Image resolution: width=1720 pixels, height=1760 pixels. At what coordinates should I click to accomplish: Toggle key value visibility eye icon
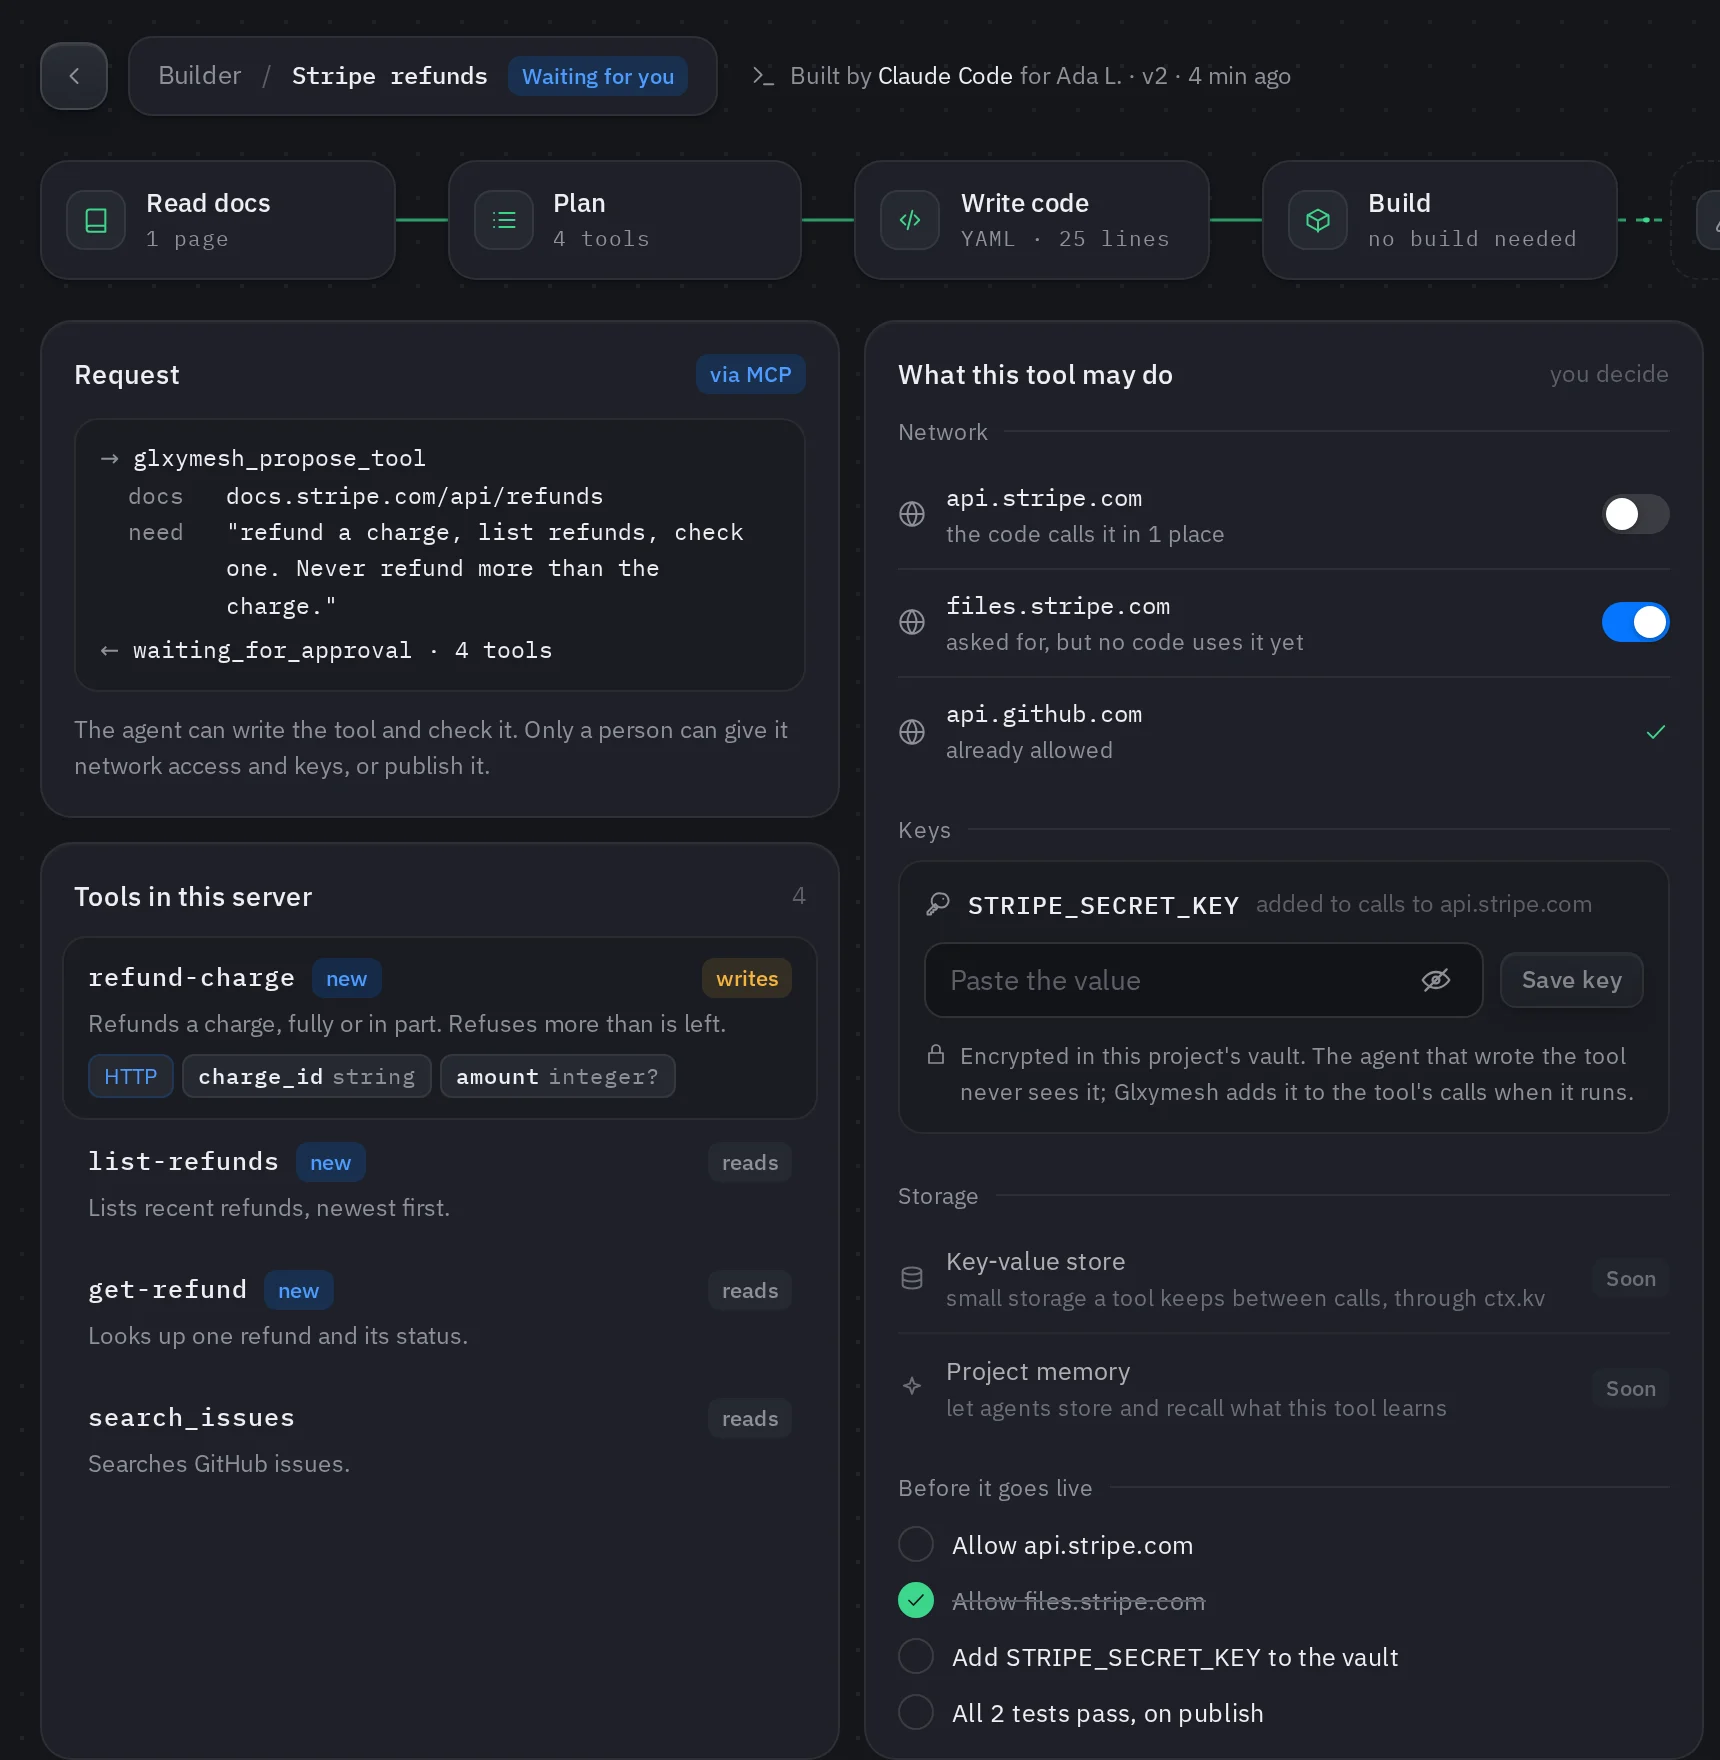tap(1436, 980)
